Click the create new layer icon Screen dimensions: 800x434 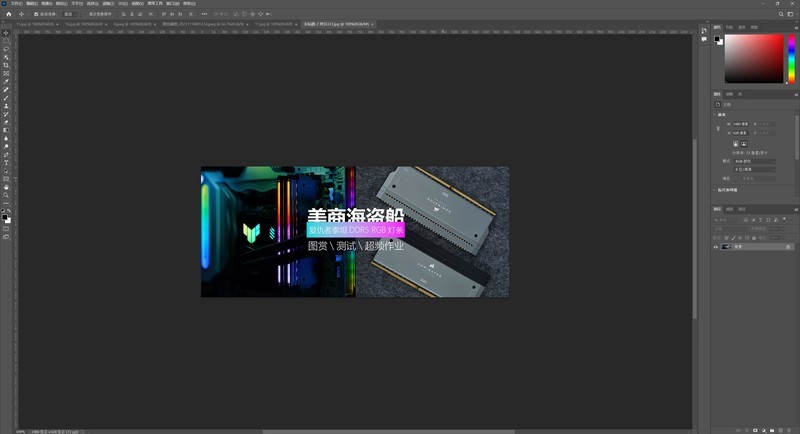coord(780,431)
